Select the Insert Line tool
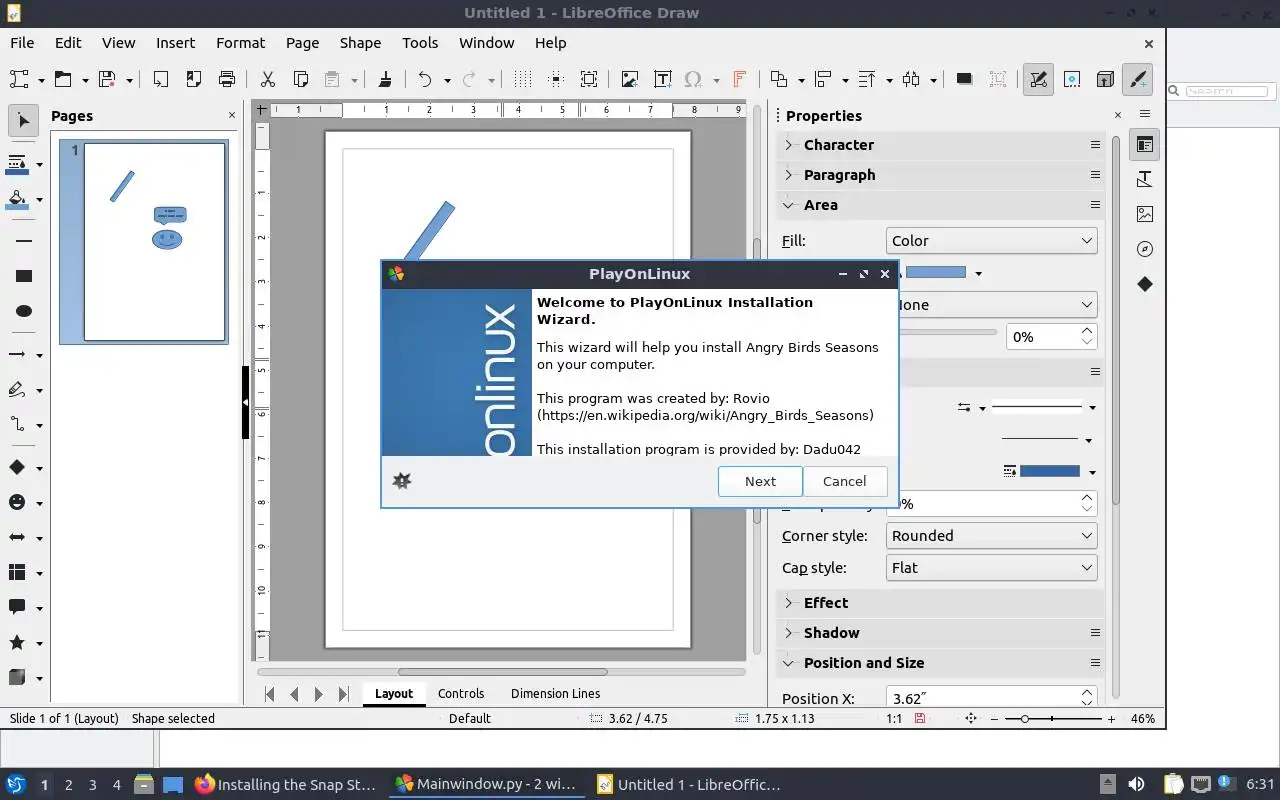 click(24, 241)
